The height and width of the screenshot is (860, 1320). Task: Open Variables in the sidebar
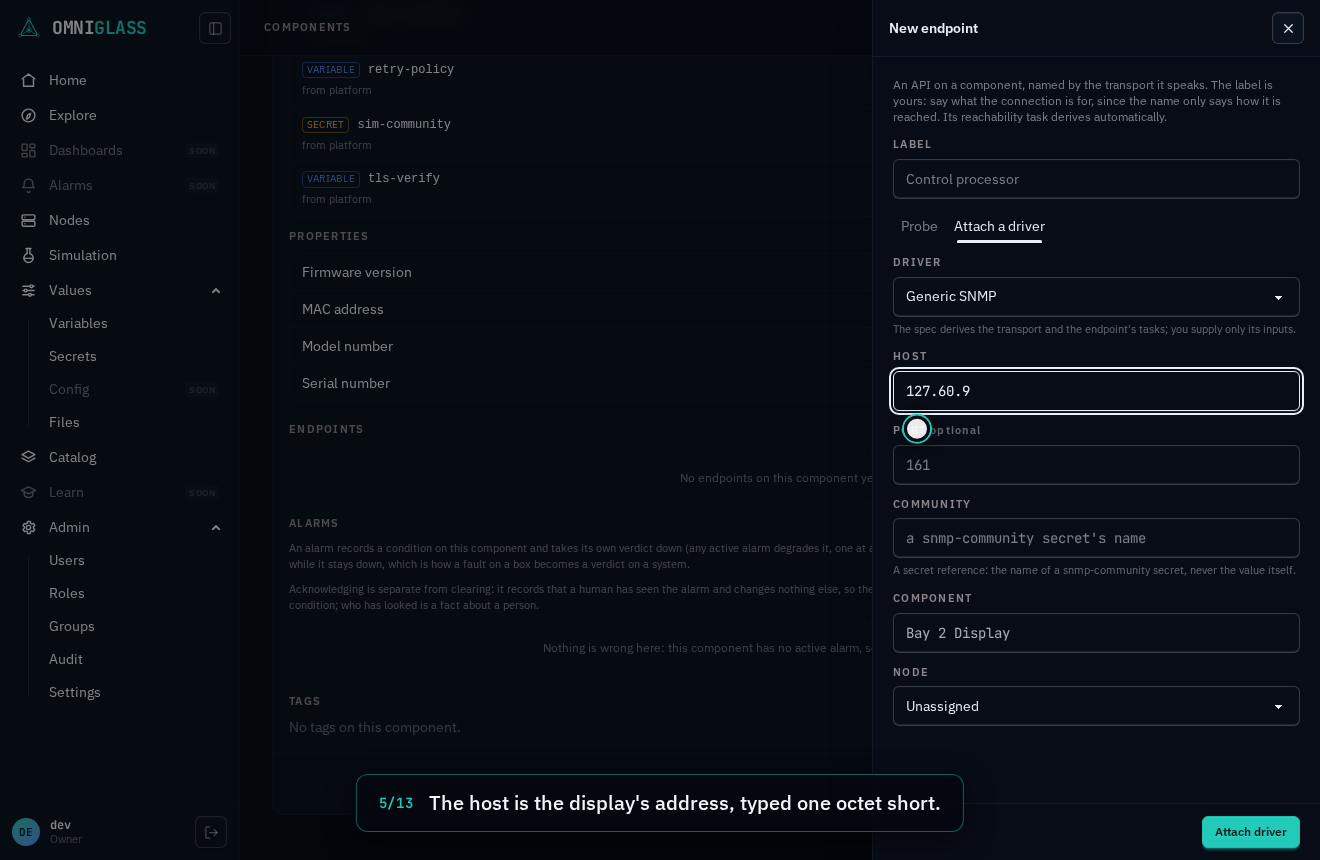click(x=78, y=323)
